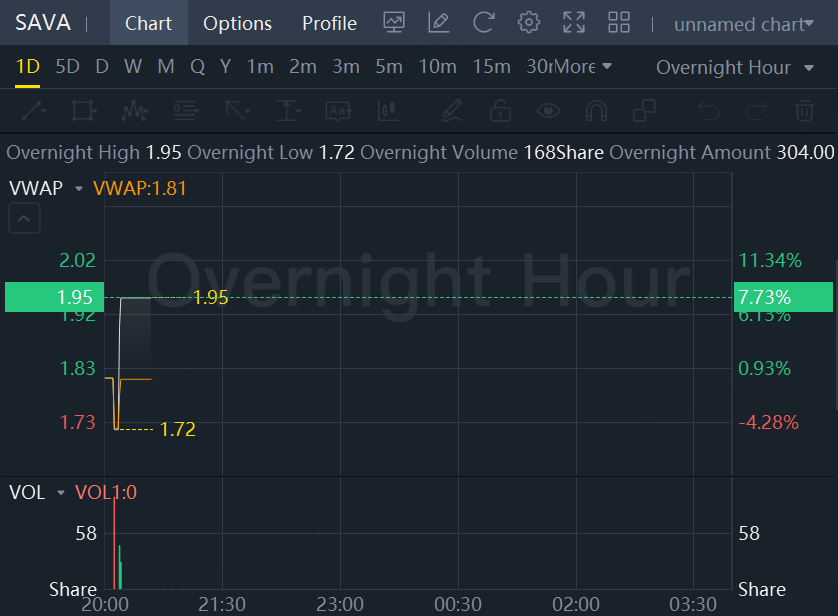The image size is (838, 616).
Task: Open the VWAP indicator dropdown
Action: click(x=79, y=188)
